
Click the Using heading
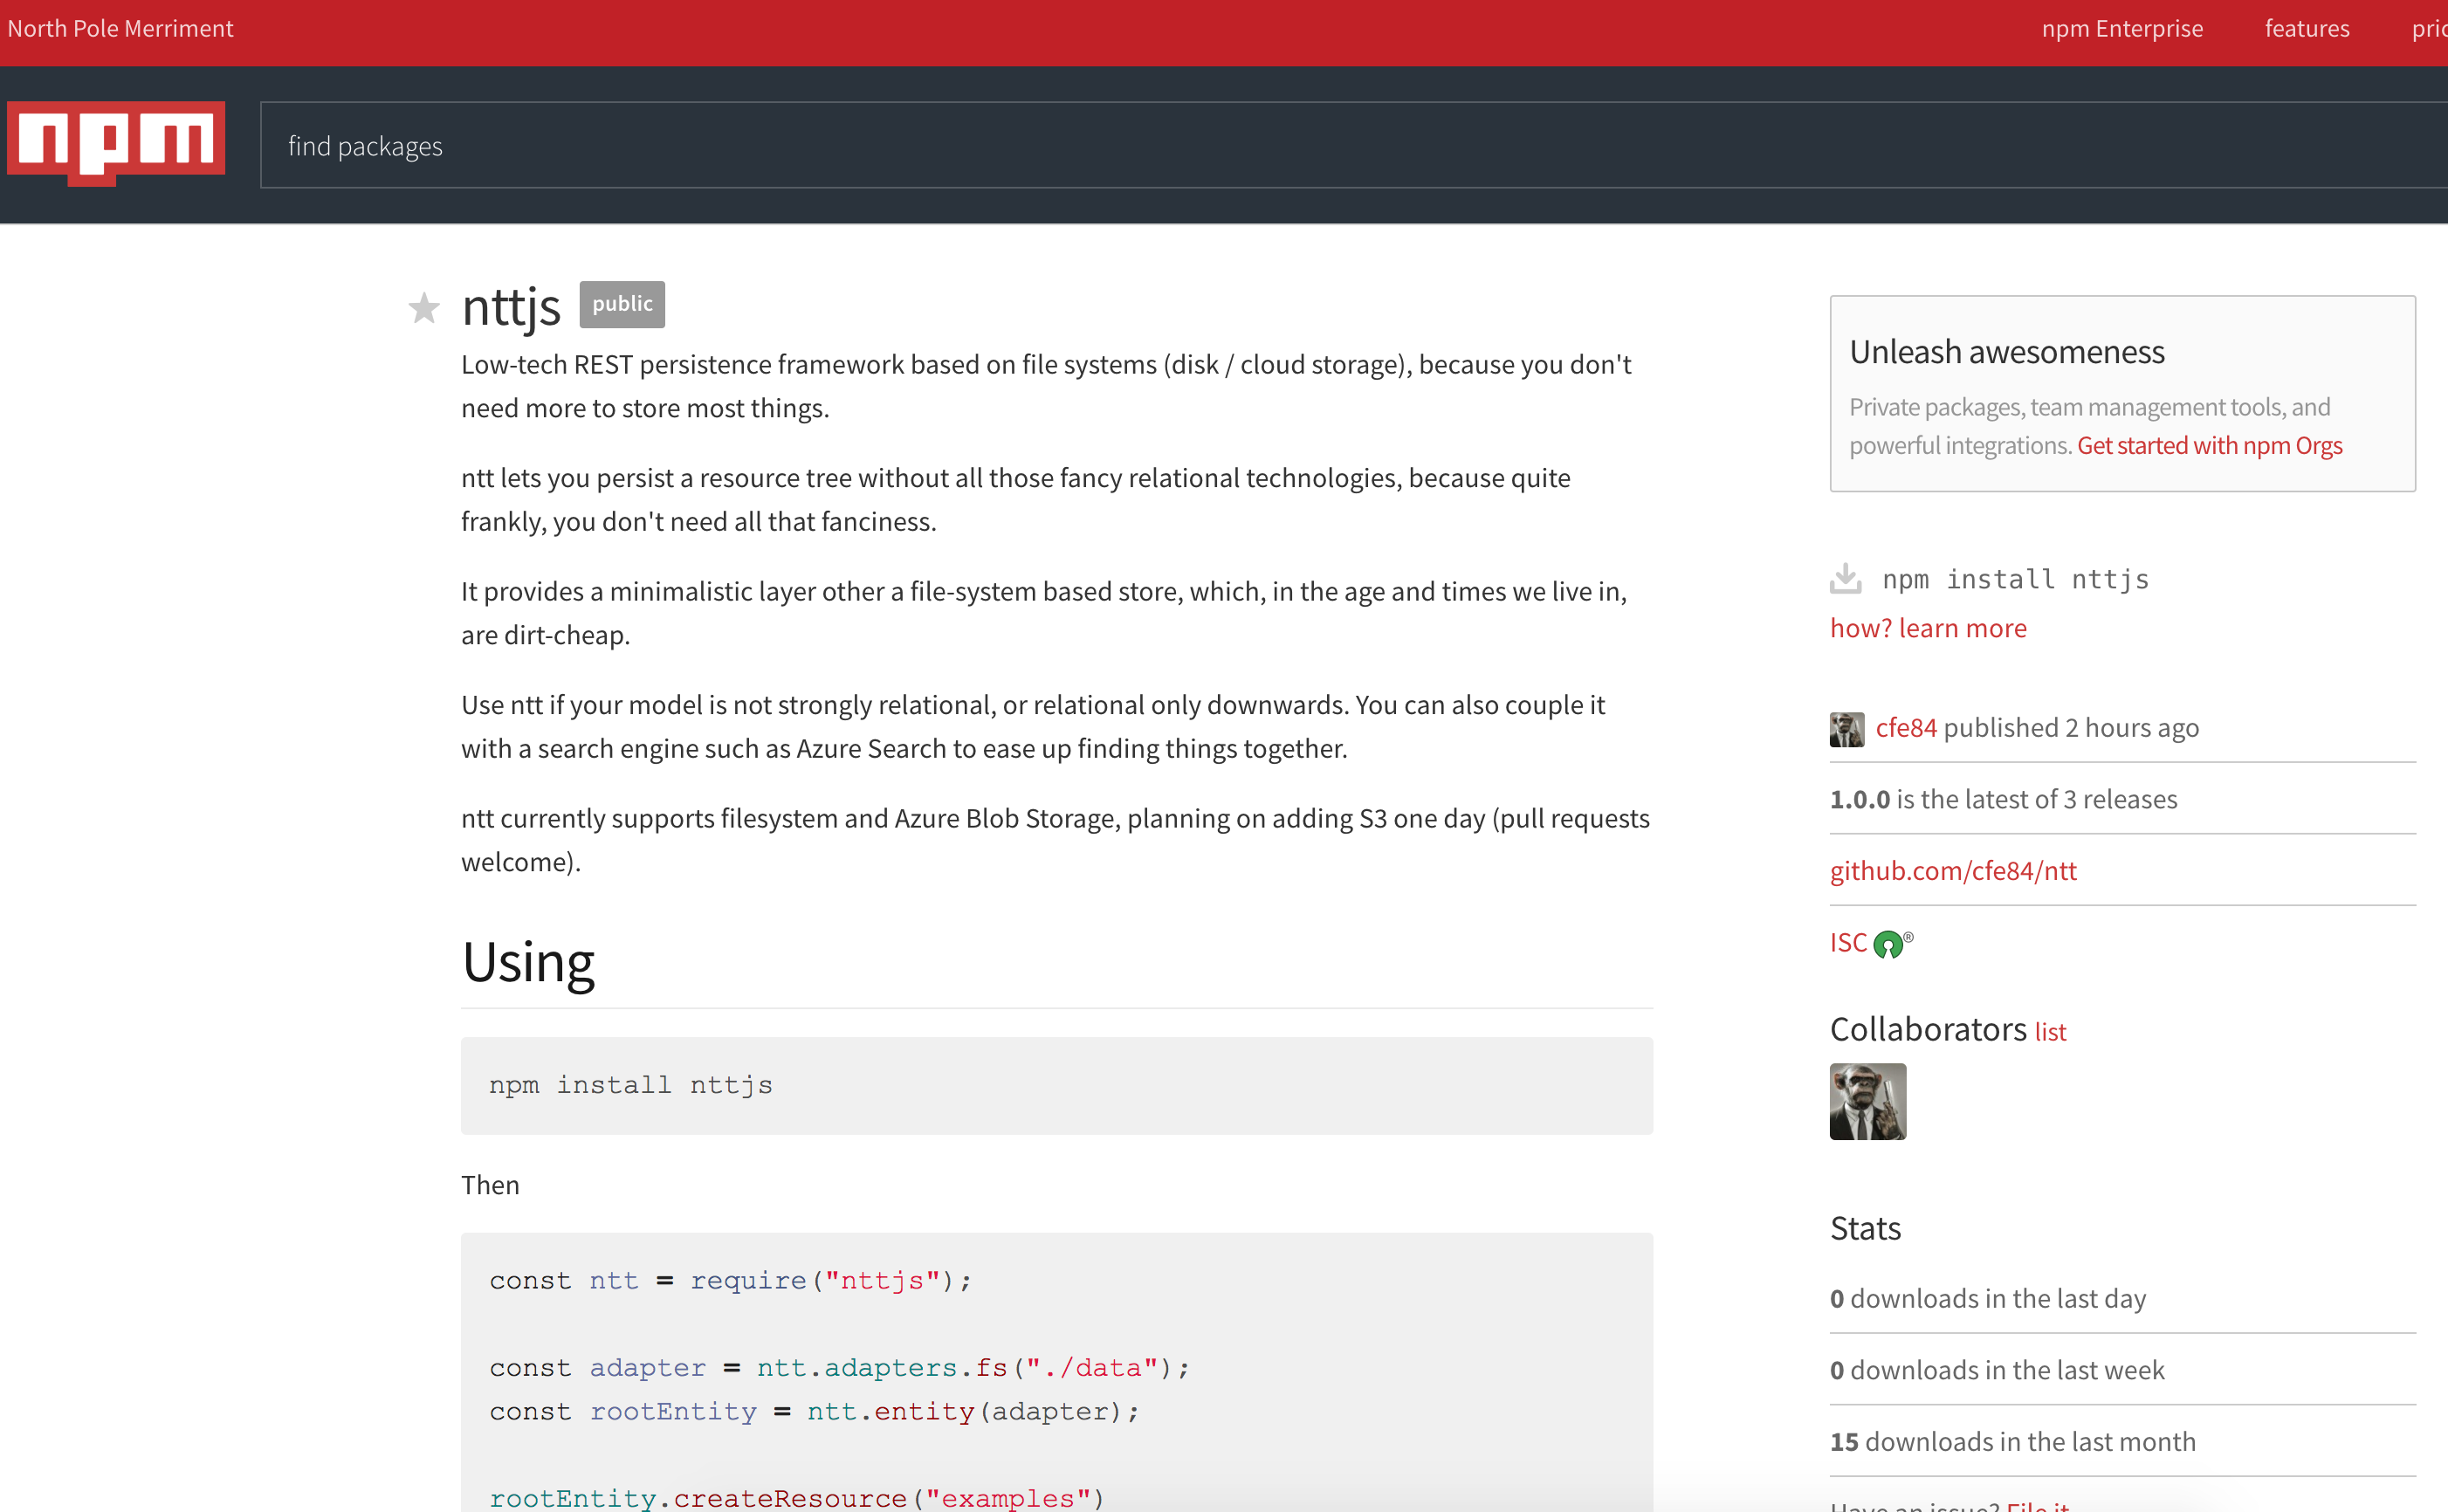point(528,963)
